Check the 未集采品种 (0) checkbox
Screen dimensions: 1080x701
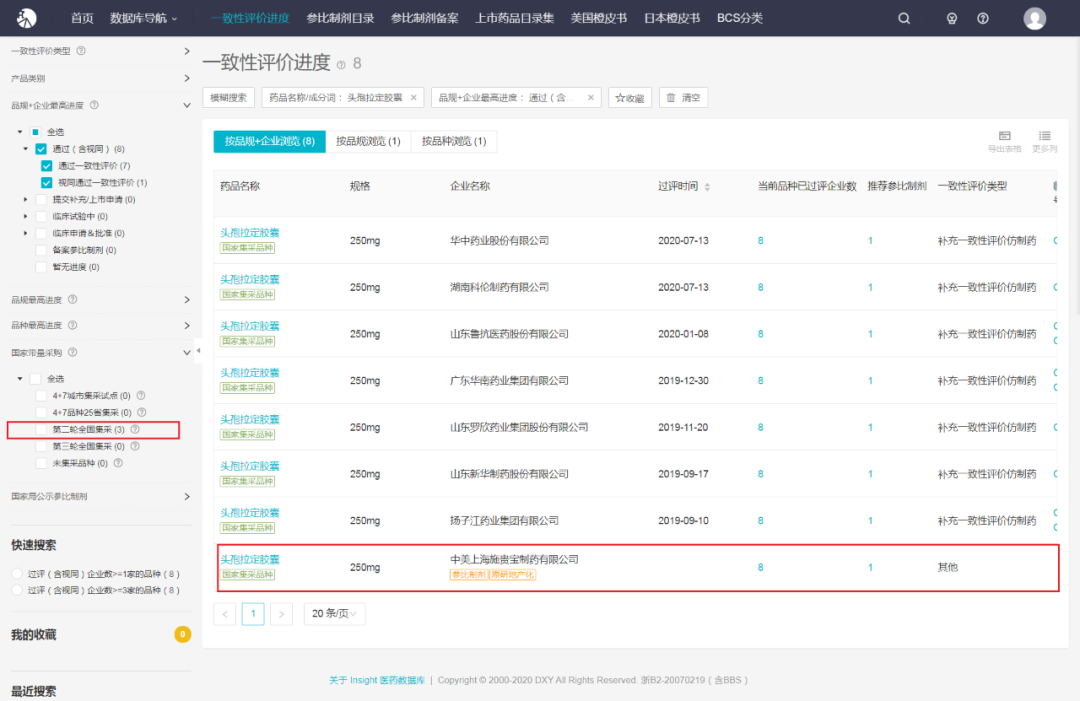(41, 463)
